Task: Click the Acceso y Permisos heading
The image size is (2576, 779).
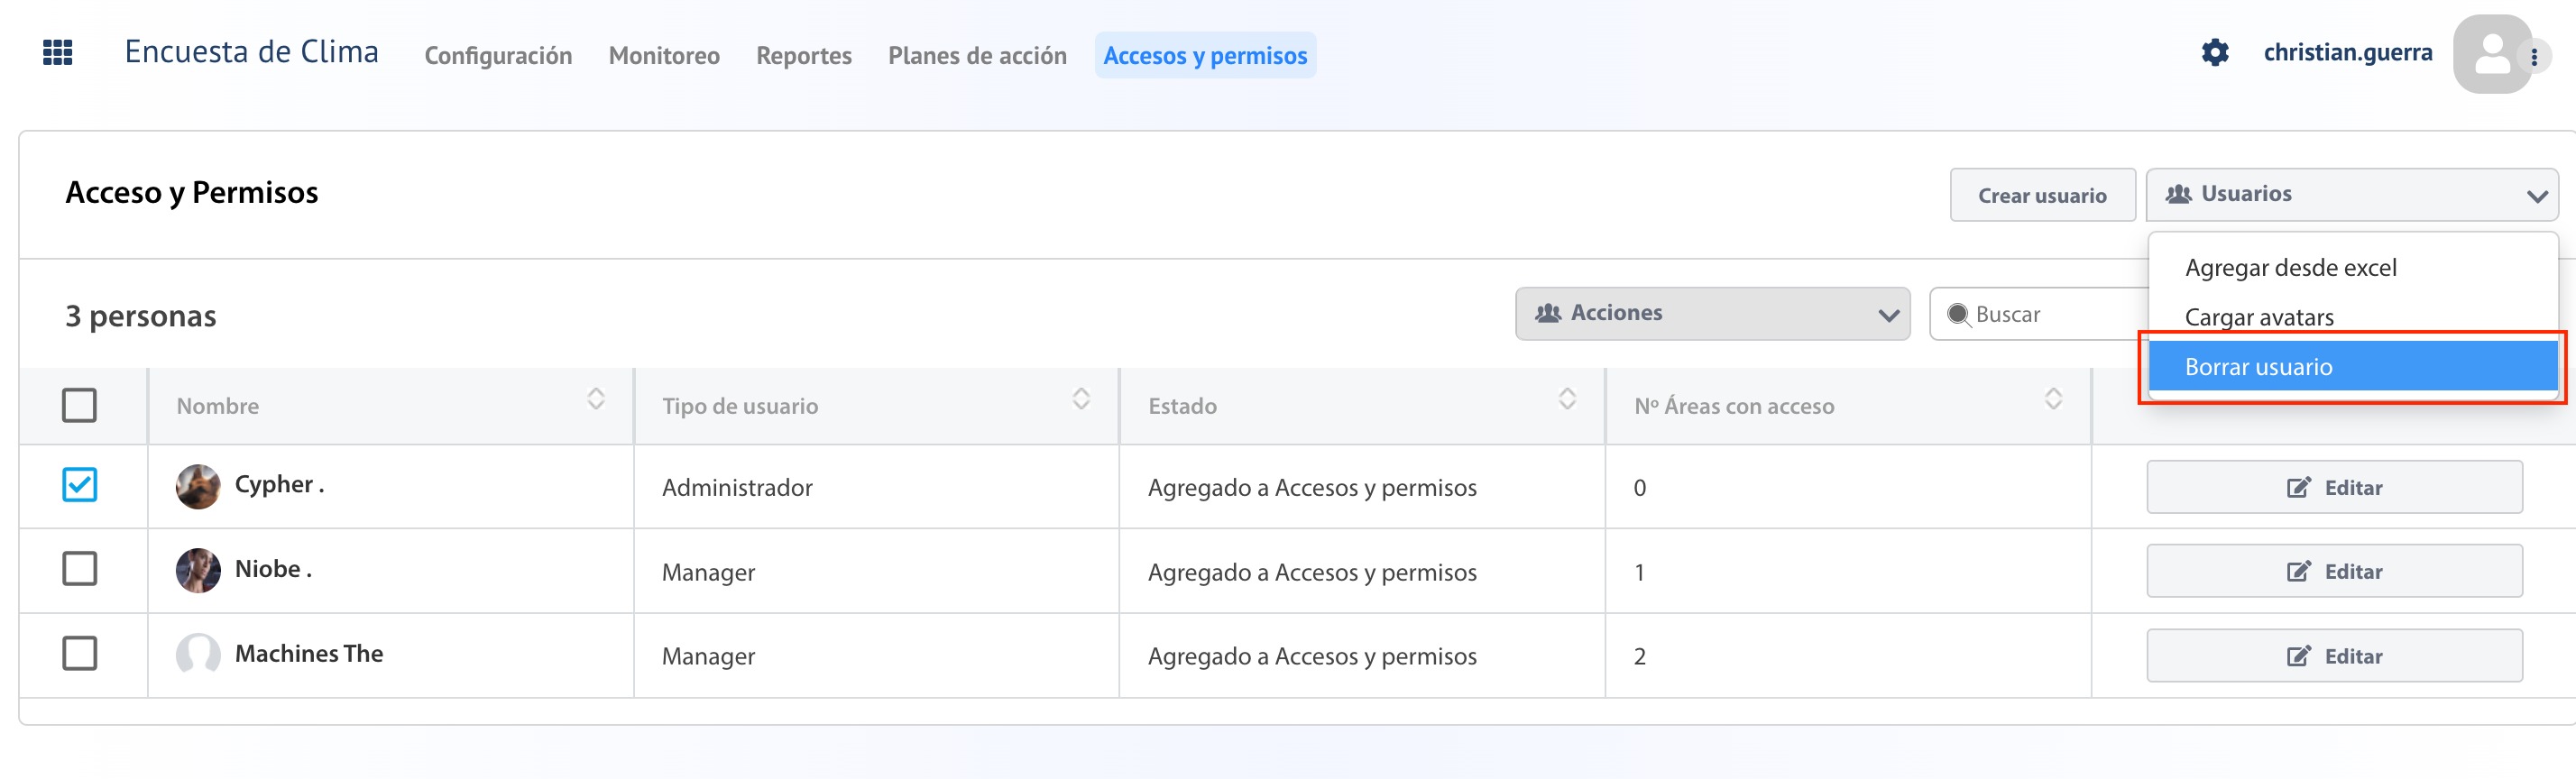Action: (191, 192)
